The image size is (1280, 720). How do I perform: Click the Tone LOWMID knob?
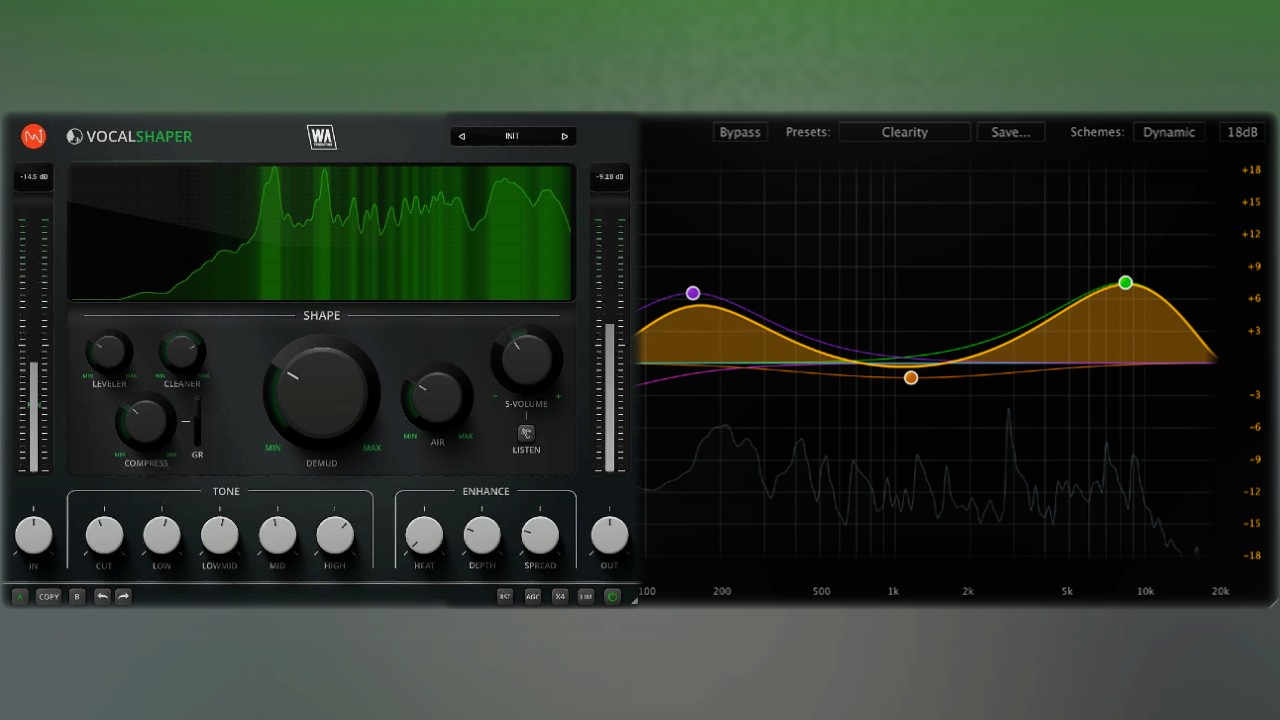219,536
